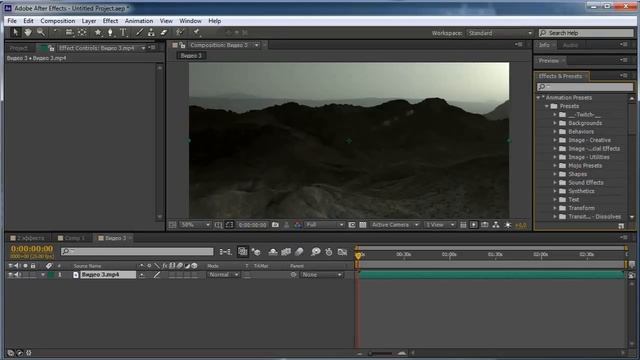The image size is (640, 360).
Task: Open the File menu
Action: point(12,21)
